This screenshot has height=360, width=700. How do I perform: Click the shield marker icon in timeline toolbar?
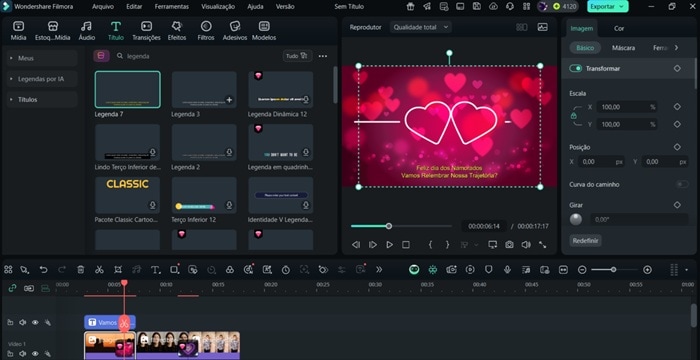click(x=488, y=269)
